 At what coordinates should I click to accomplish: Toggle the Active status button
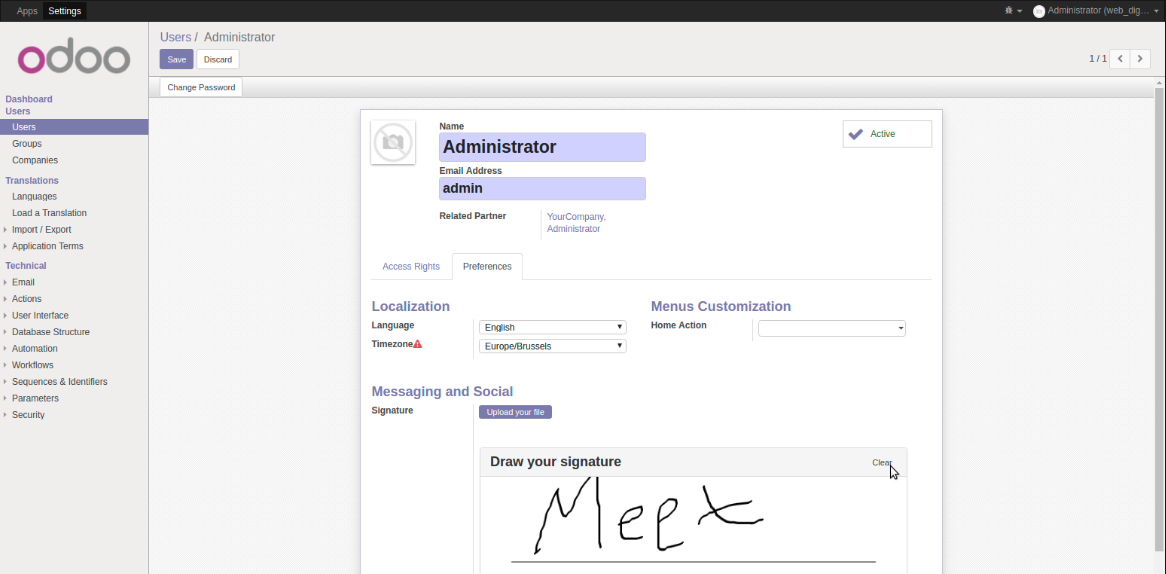point(886,134)
